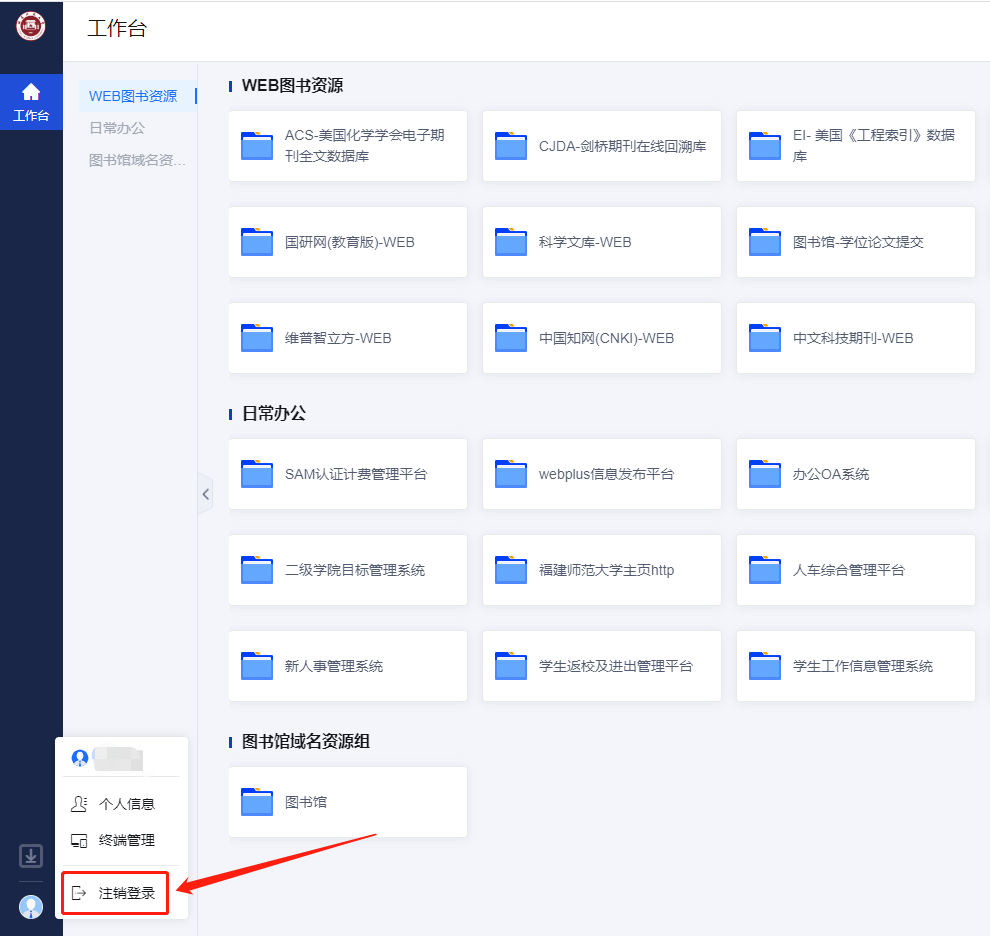Open 维普智立方-WEB resource card
Viewport: 990px width, 936px height.
[x=348, y=338]
